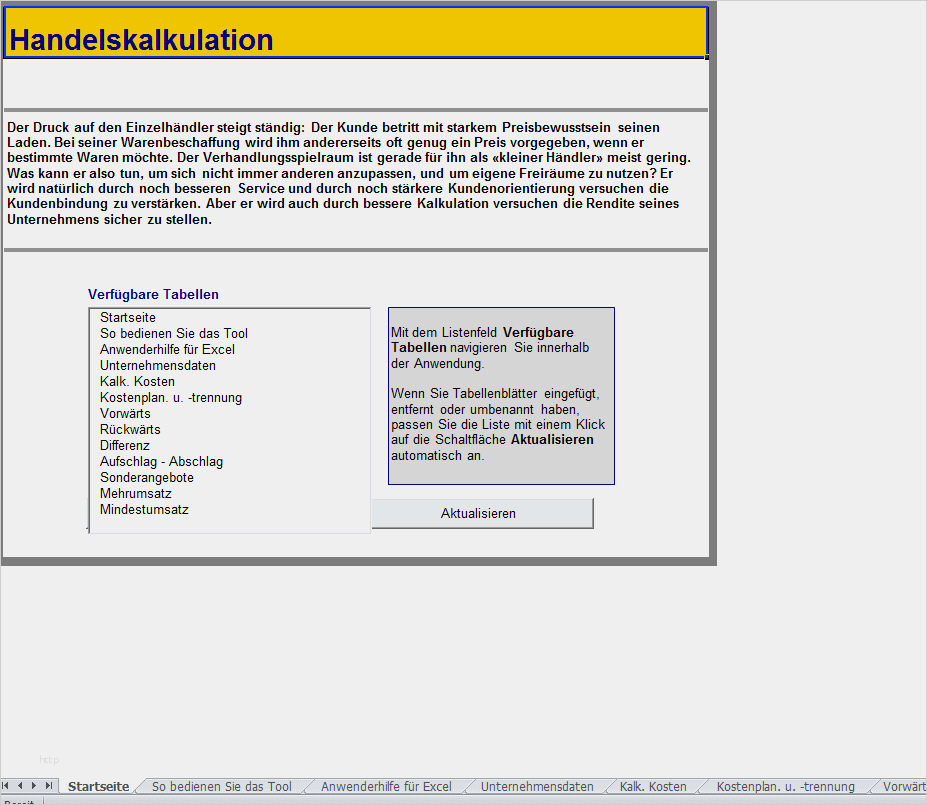This screenshot has width=927, height=805.
Task: Switch to the Unternehmensdaten sheet tab
Action: pos(537,787)
